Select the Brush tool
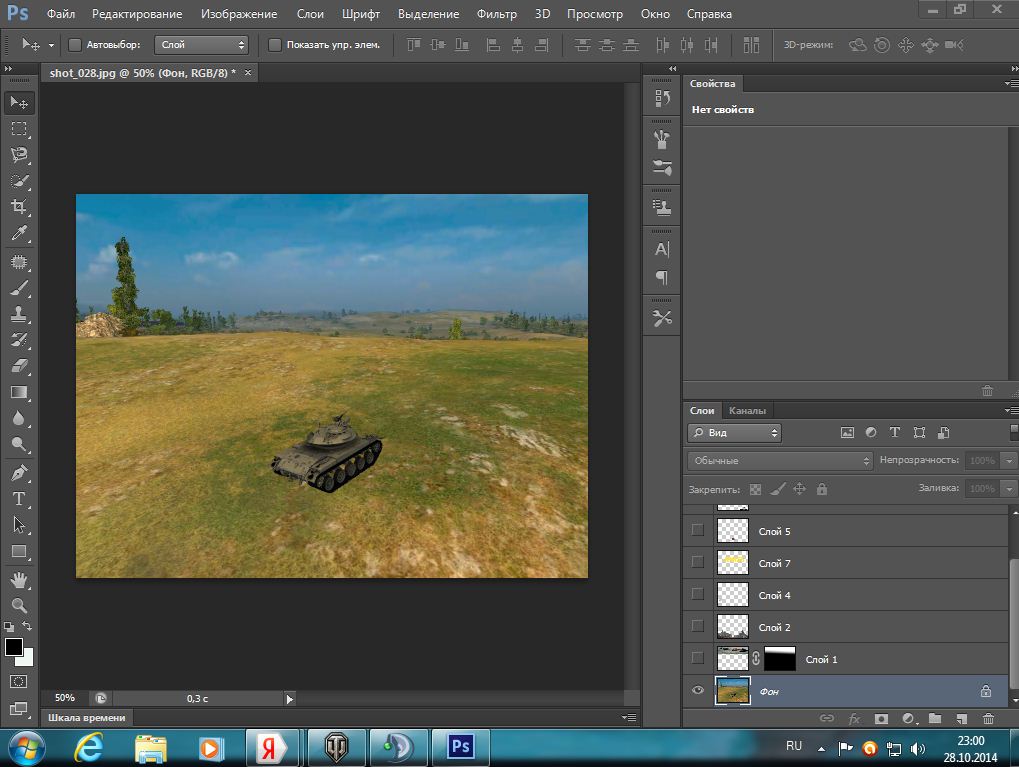Viewport: 1019px width, 767px height. click(x=19, y=288)
